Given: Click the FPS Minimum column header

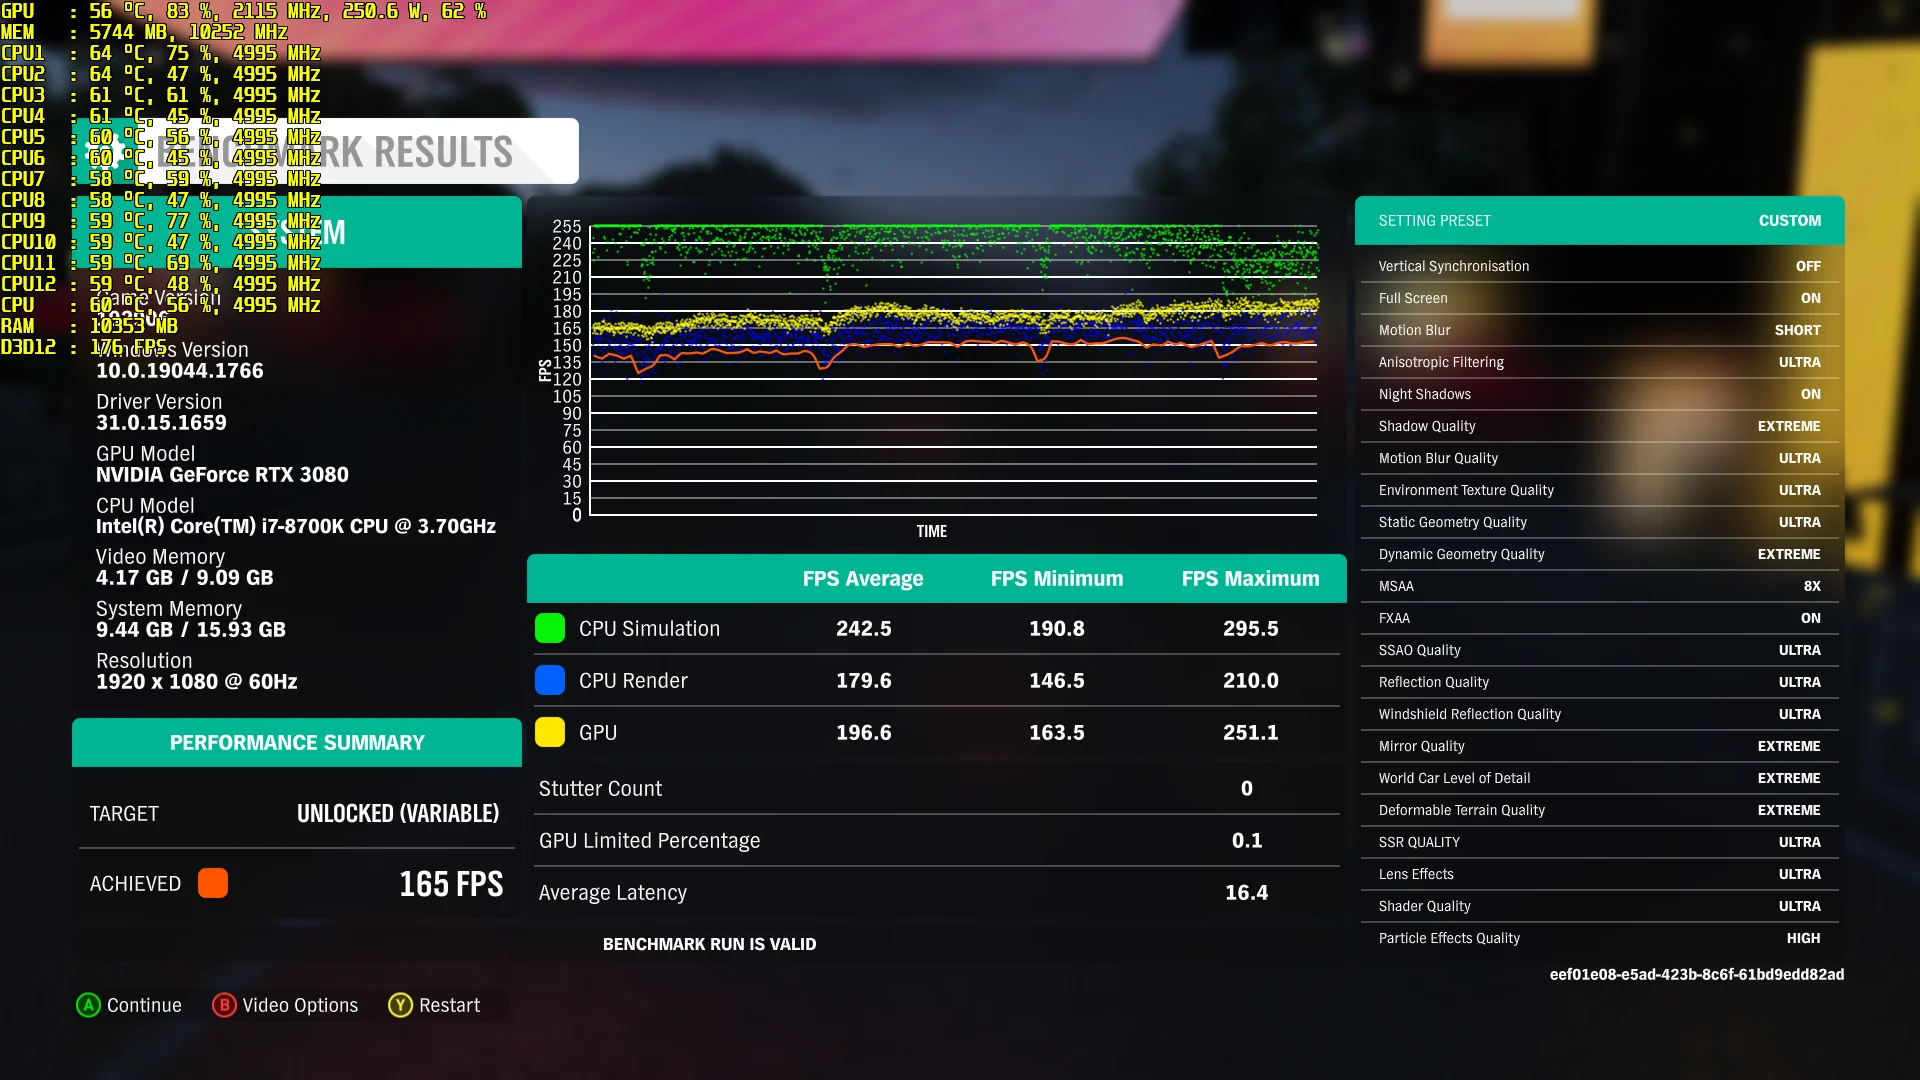Looking at the screenshot, I should pos(1057,578).
